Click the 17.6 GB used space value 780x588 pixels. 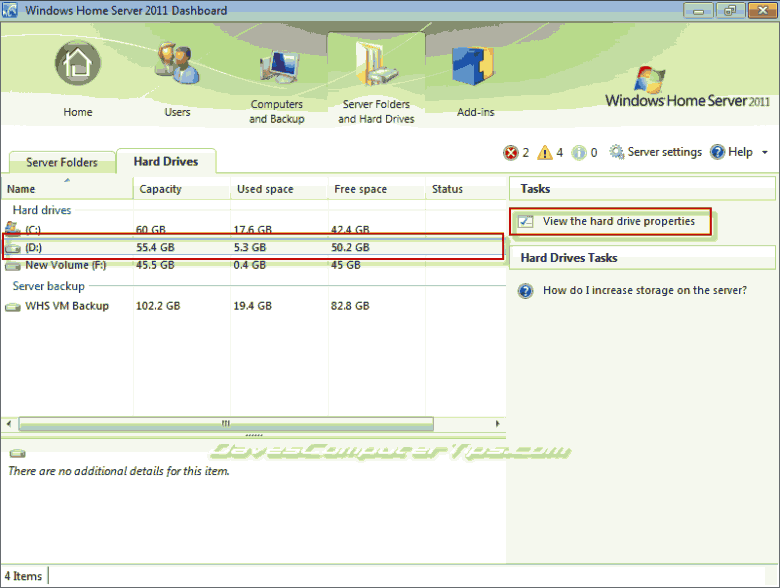[253, 229]
